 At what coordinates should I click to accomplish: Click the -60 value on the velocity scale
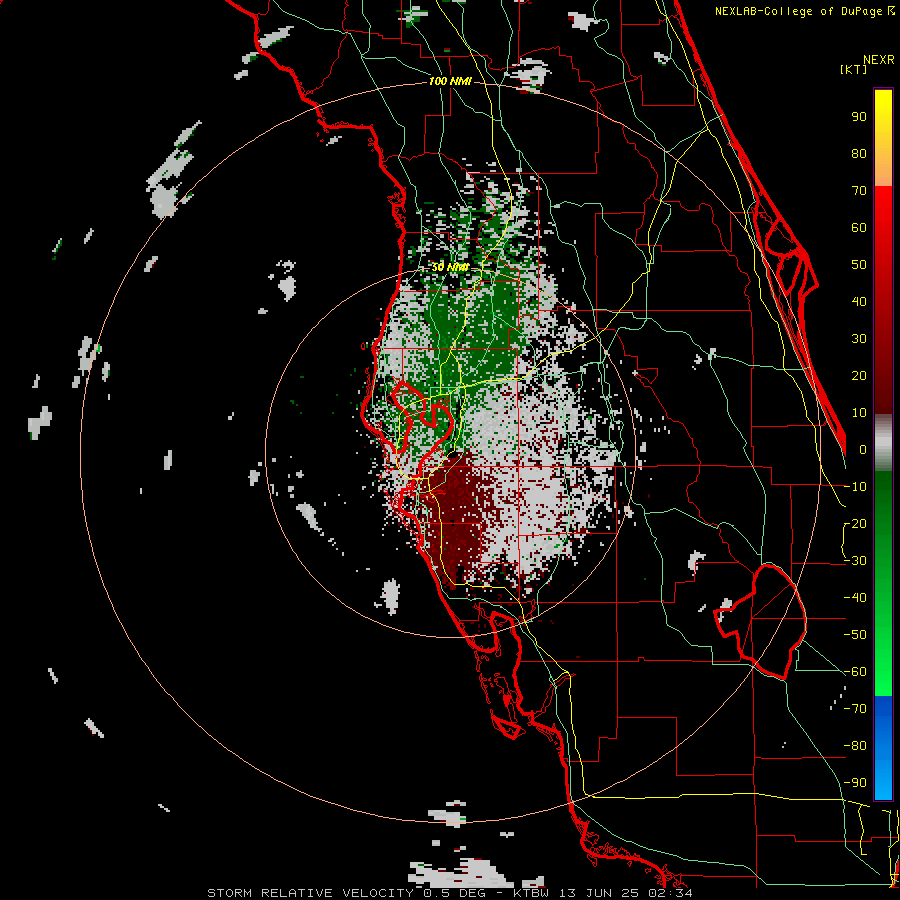(856, 672)
